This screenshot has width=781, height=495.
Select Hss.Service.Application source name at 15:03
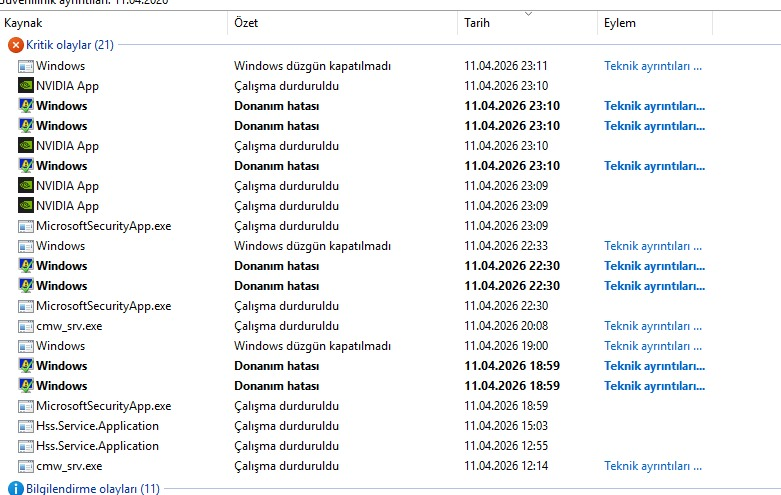97,426
